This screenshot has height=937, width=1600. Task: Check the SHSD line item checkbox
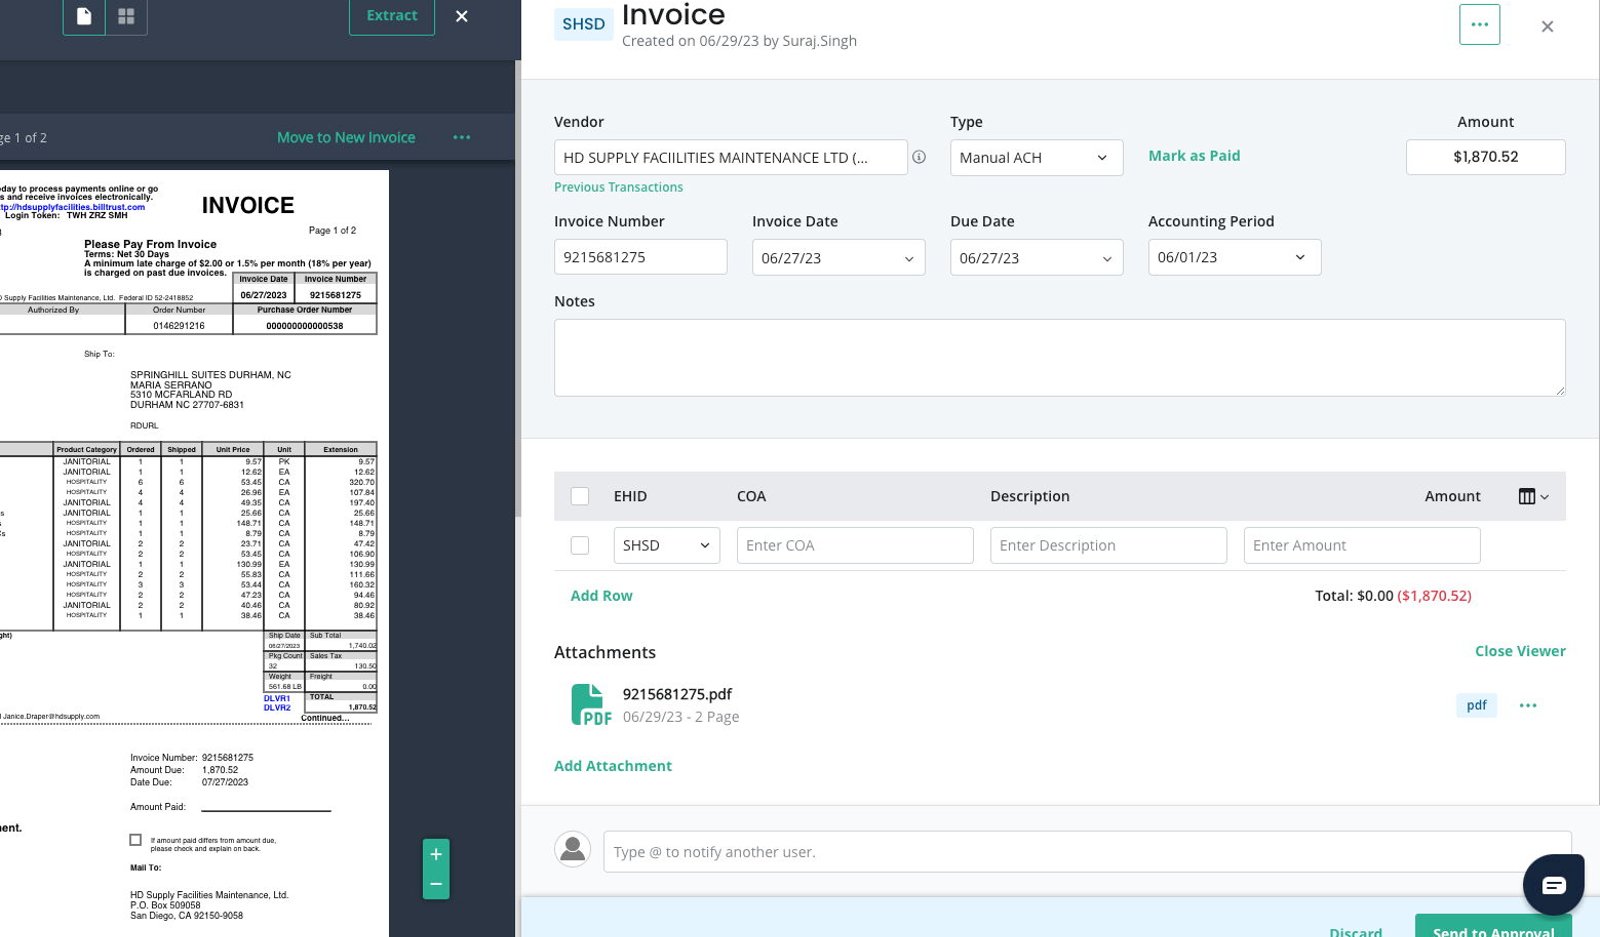tap(580, 545)
